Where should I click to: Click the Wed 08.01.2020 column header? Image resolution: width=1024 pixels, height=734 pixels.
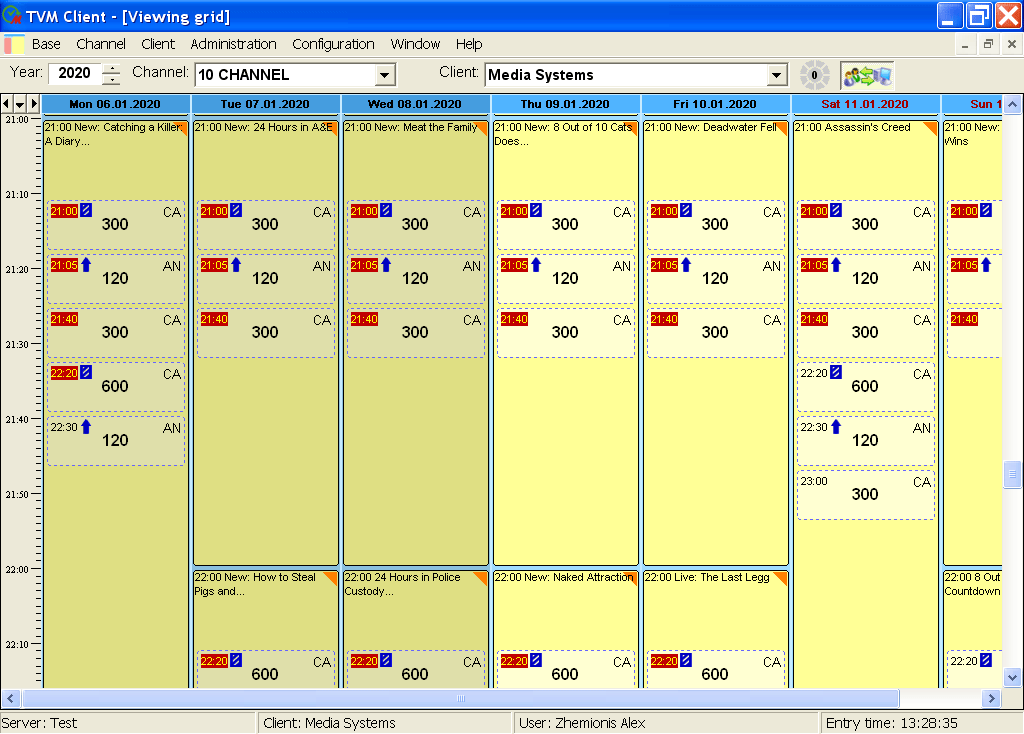pyautogui.click(x=415, y=104)
